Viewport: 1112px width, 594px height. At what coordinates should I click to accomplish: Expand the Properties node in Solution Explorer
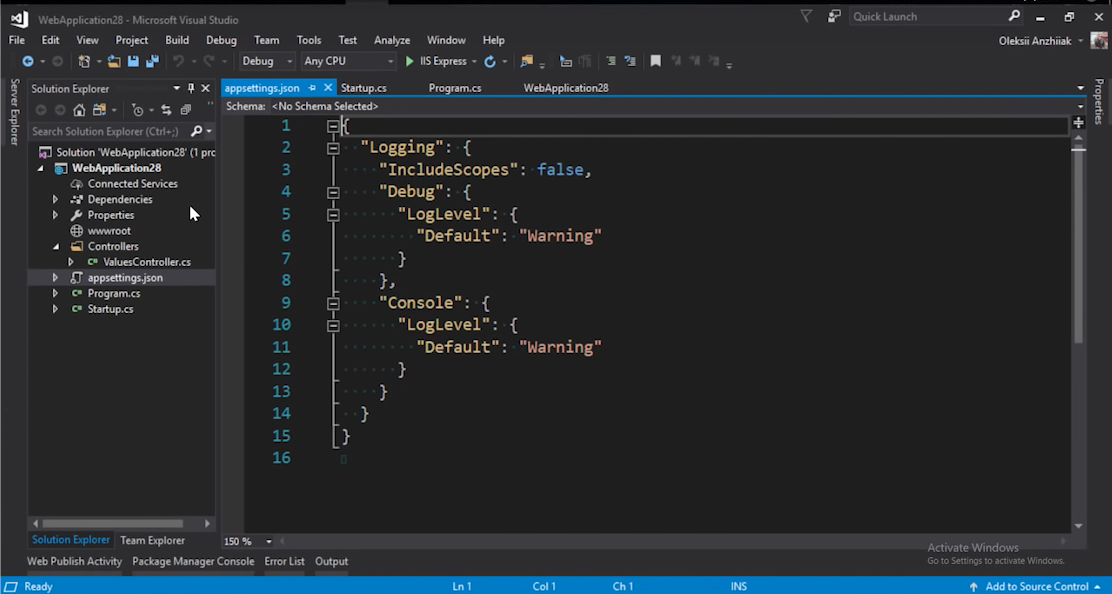coord(55,215)
